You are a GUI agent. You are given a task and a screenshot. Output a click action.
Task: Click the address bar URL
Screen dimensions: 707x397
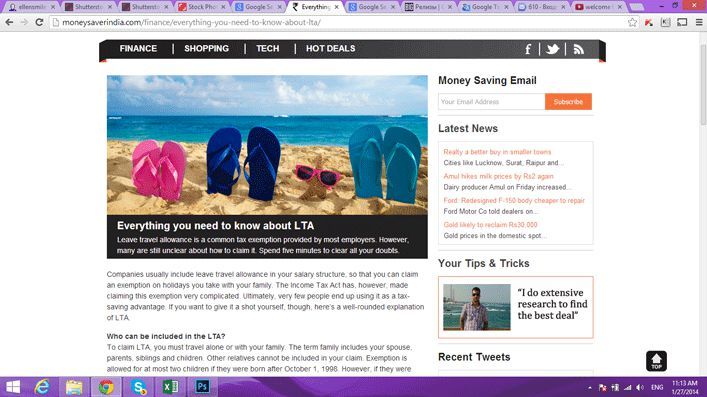point(191,22)
